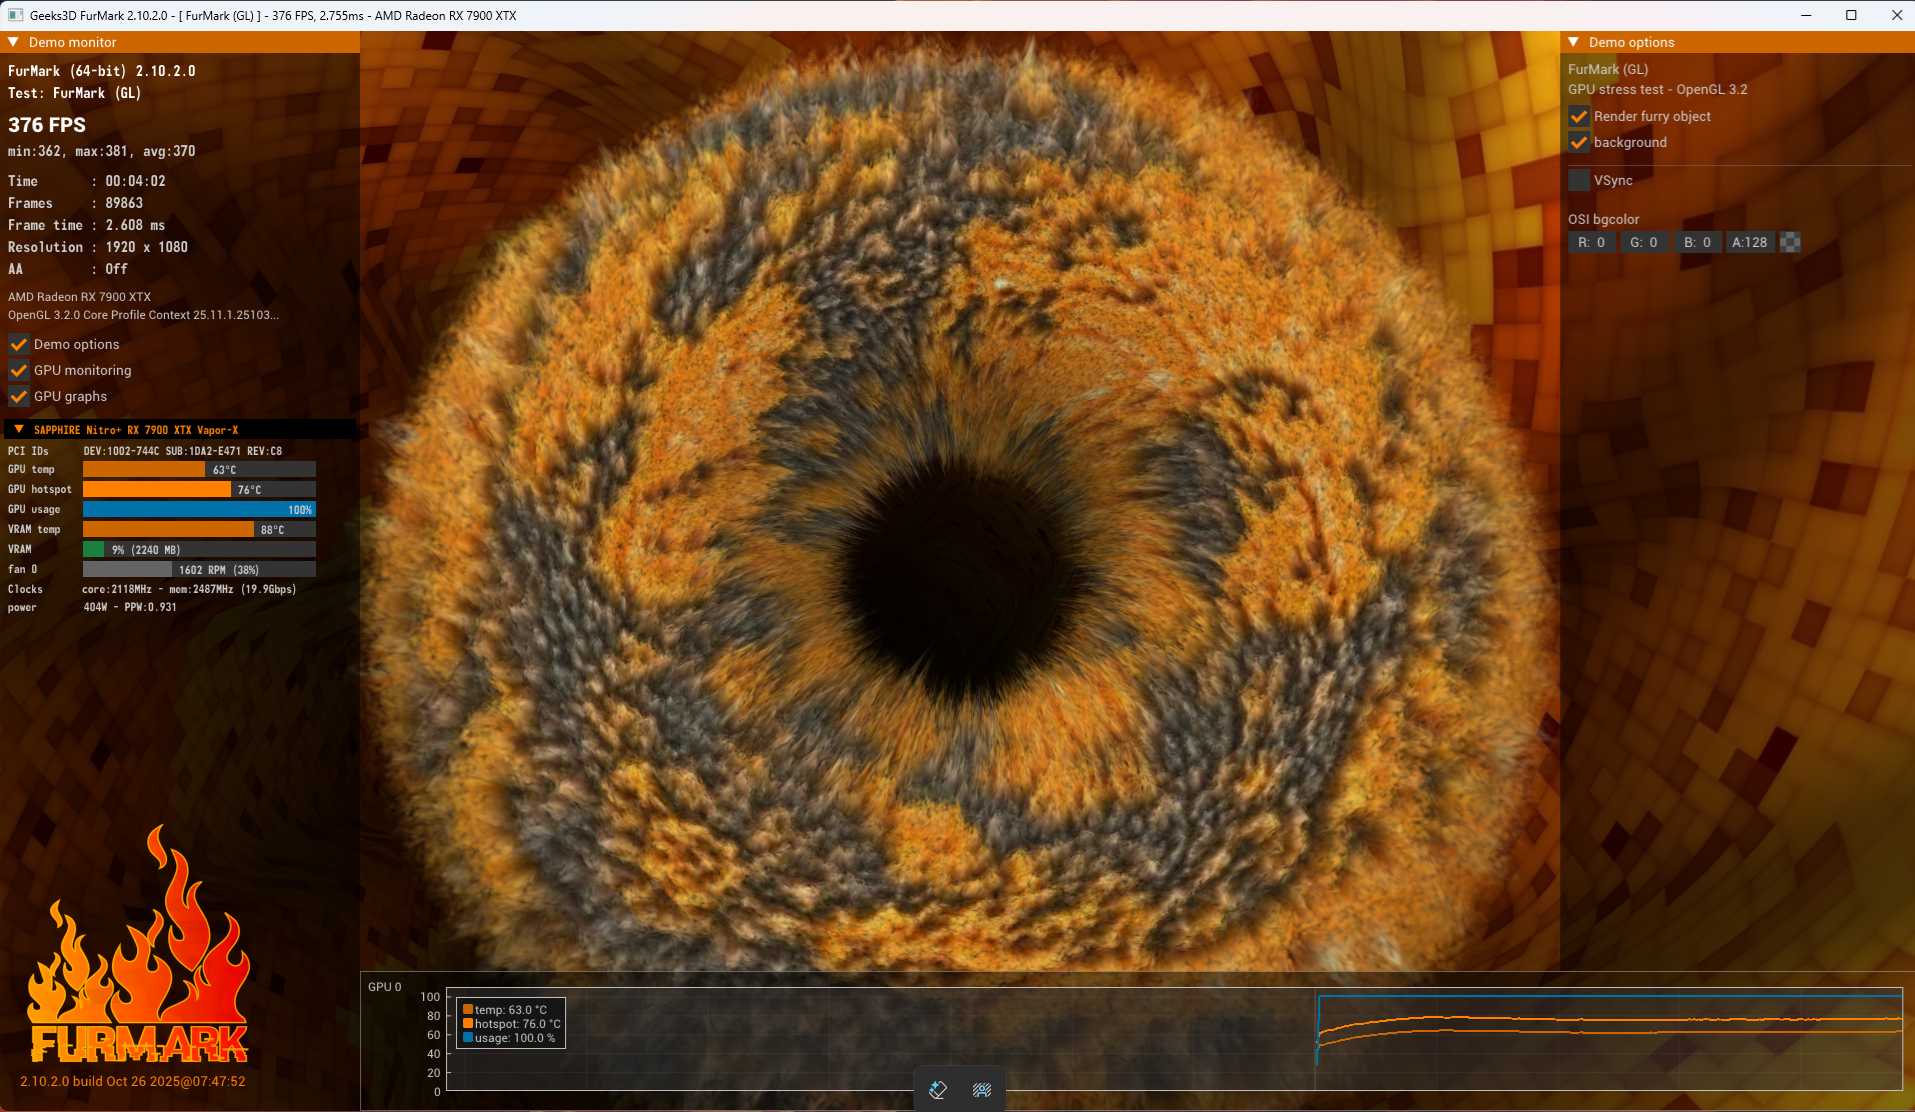Click the fan 0 1602 RPM bar

click(199, 569)
